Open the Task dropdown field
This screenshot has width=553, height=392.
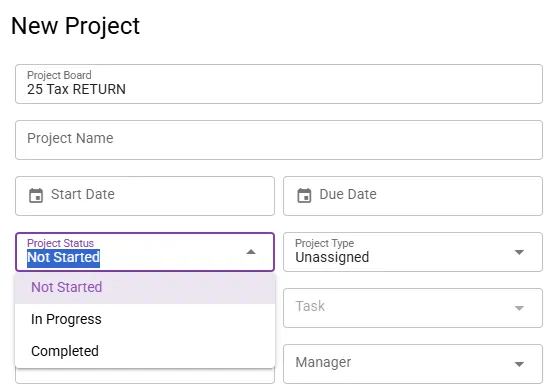[413, 308]
